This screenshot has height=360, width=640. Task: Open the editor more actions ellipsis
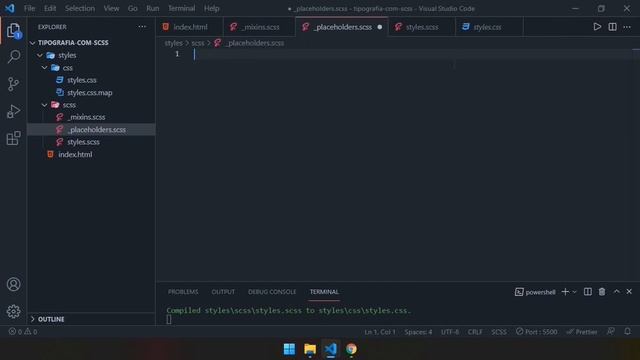tap(627, 27)
